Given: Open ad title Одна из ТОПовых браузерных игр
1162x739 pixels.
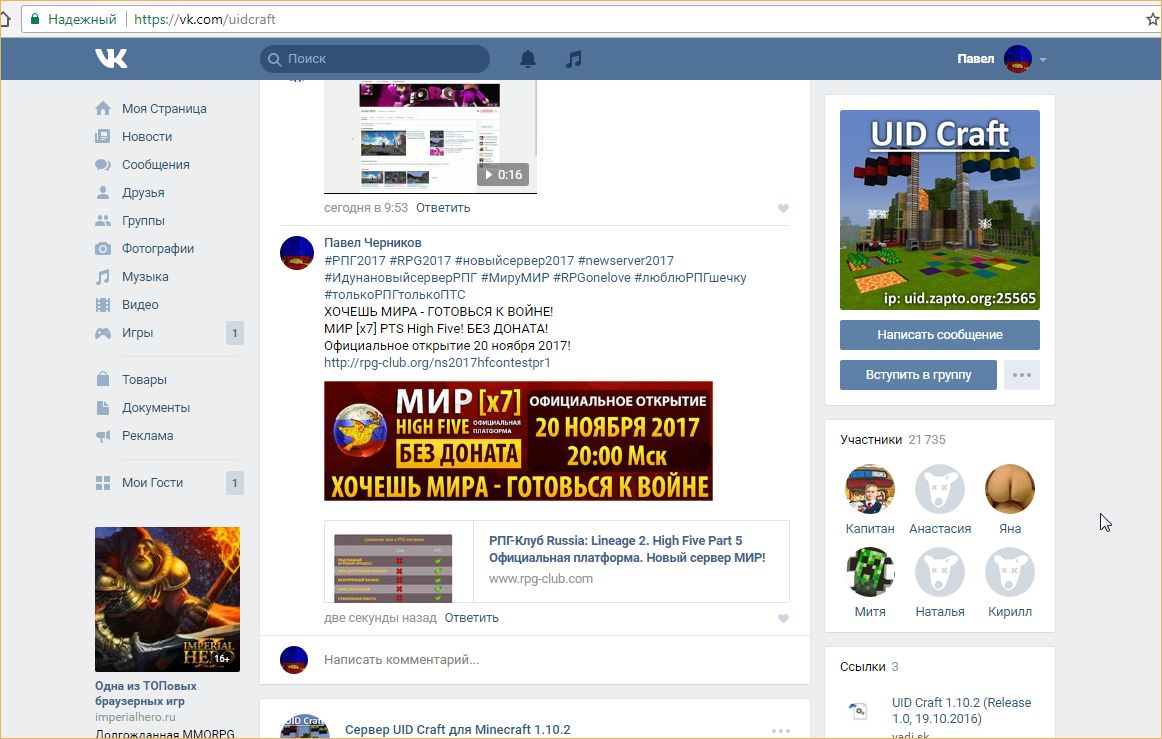Looking at the screenshot, I should point(146,693).
